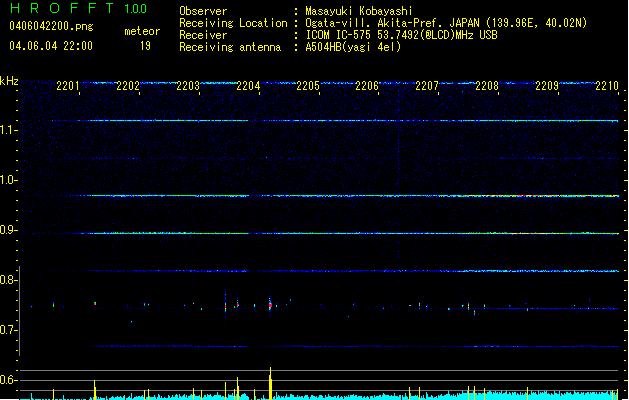The width and height of the screenshot is (629, 400).
Task: Click the 2207 time marker
Action: (x=427, y=86)
